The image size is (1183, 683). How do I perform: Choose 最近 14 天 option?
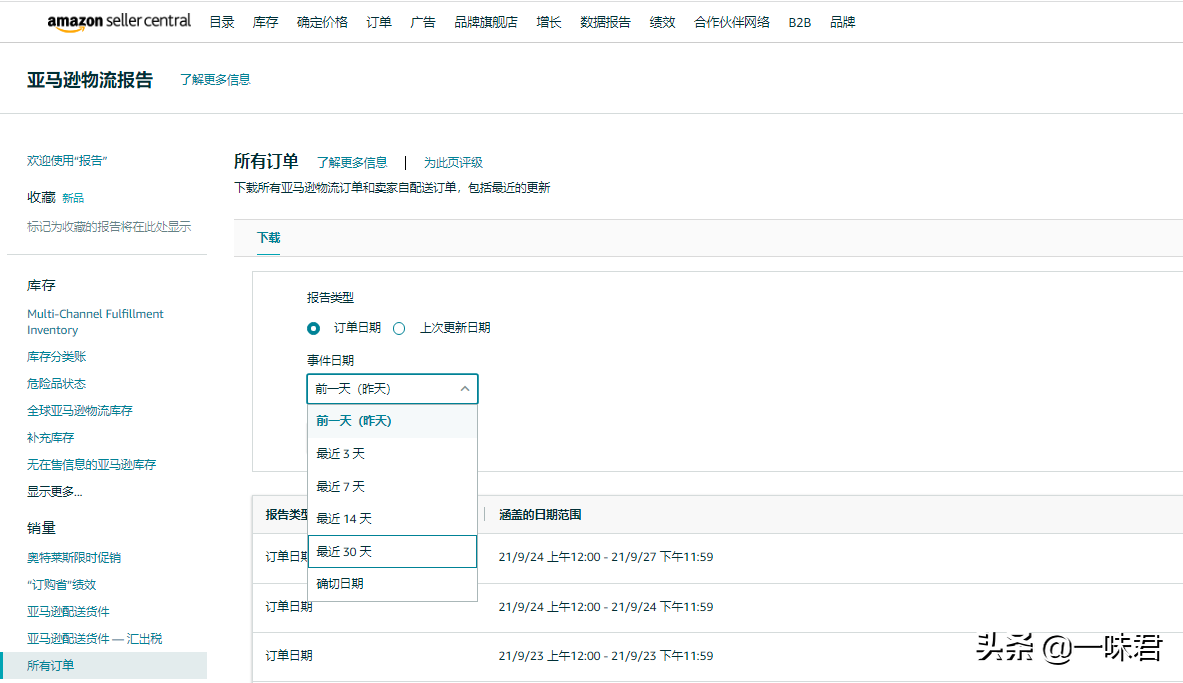[392, 518]
